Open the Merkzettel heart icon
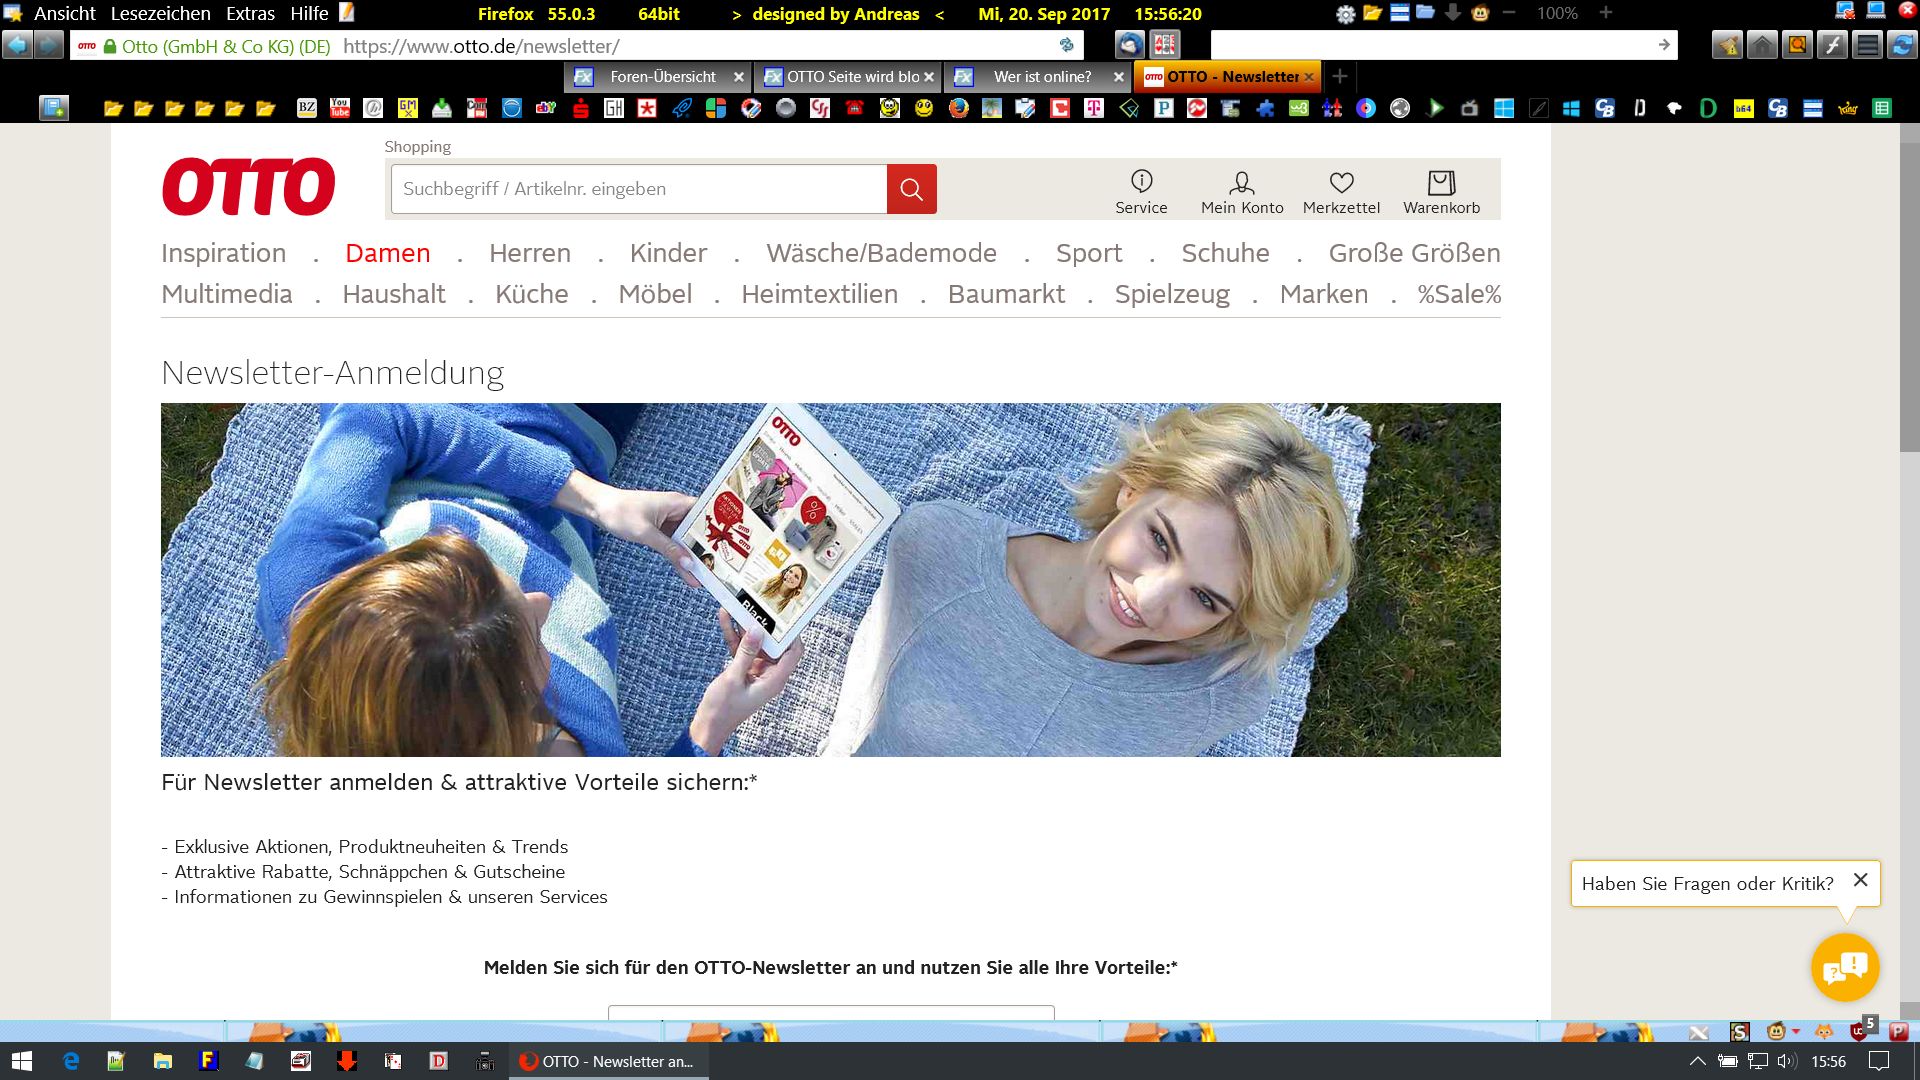The image size is (1920, 1080). pos(1341,183)
